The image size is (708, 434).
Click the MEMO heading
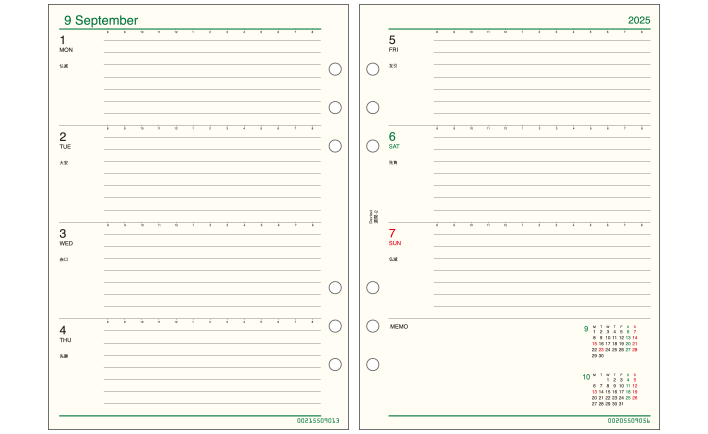tap(399, 327)
